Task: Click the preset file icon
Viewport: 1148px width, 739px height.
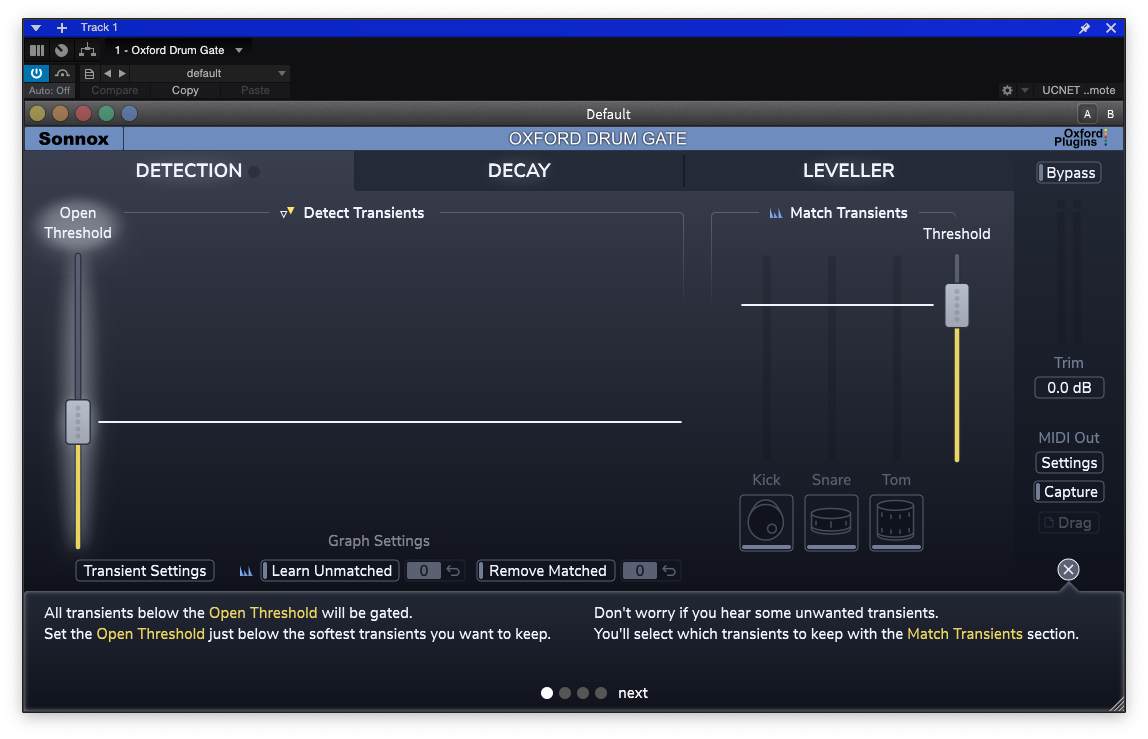Action: 89,73
